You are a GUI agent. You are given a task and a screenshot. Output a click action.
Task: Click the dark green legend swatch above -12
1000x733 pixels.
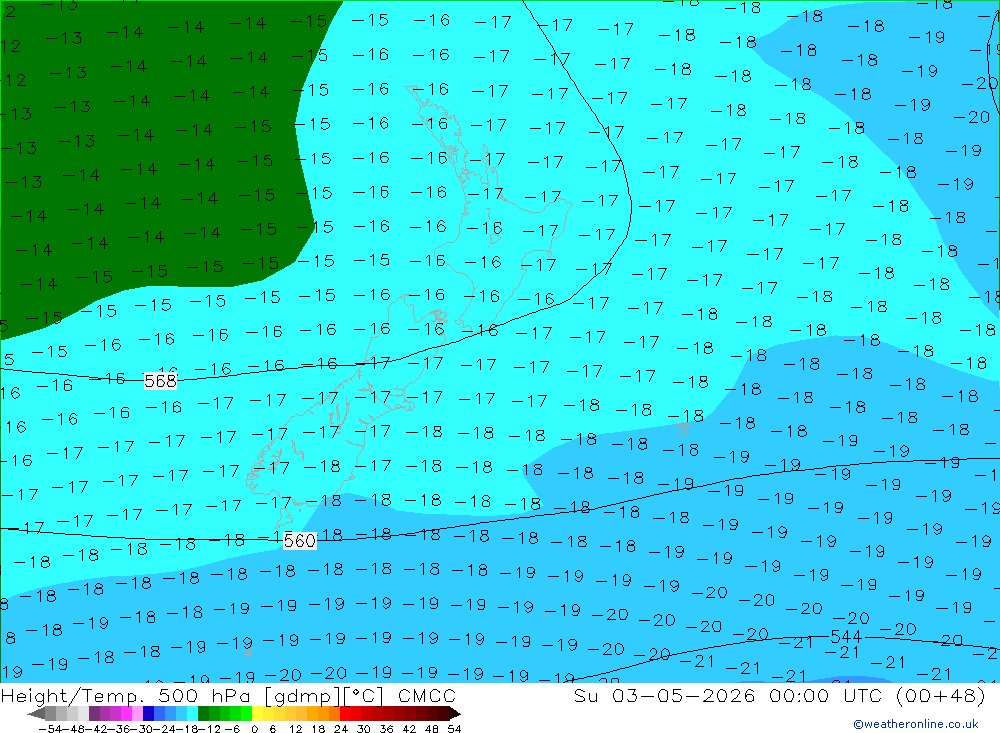[x=203, y=714]
